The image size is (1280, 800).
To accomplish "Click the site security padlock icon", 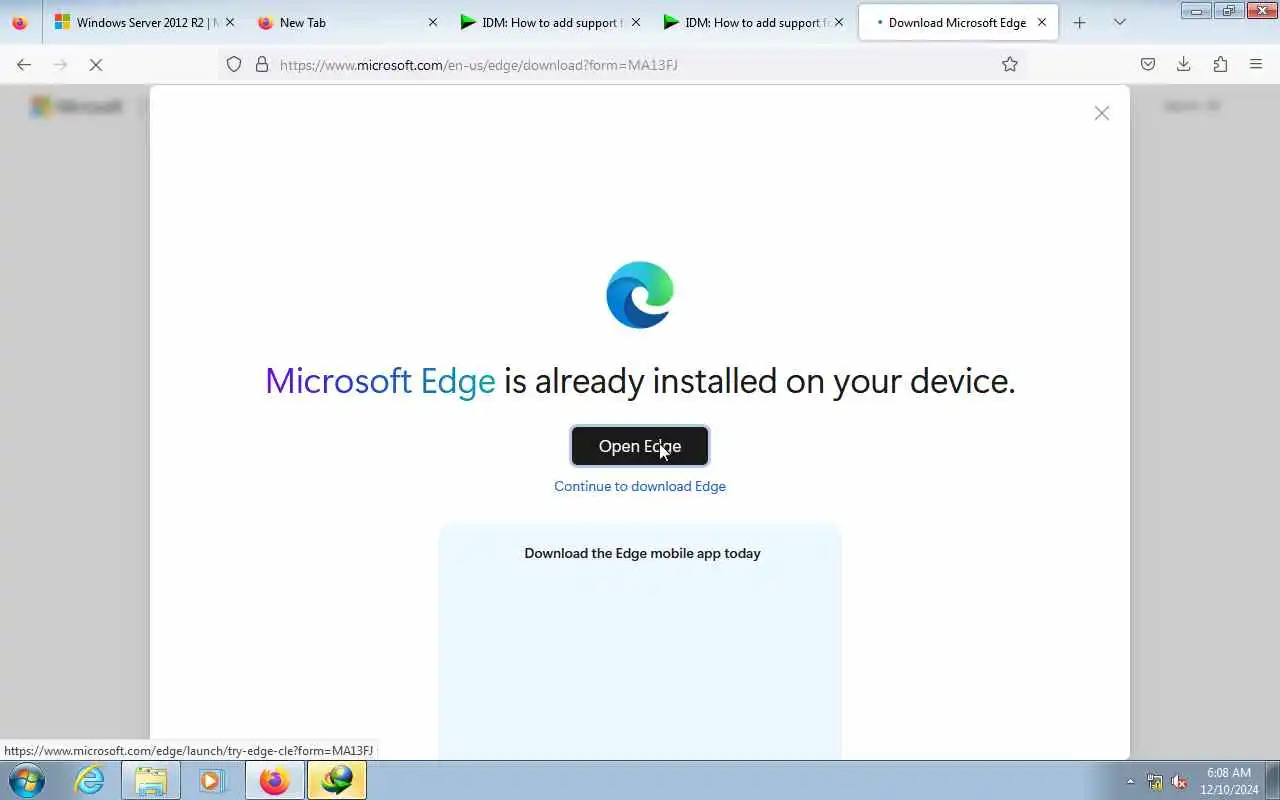I will (262, 64).
